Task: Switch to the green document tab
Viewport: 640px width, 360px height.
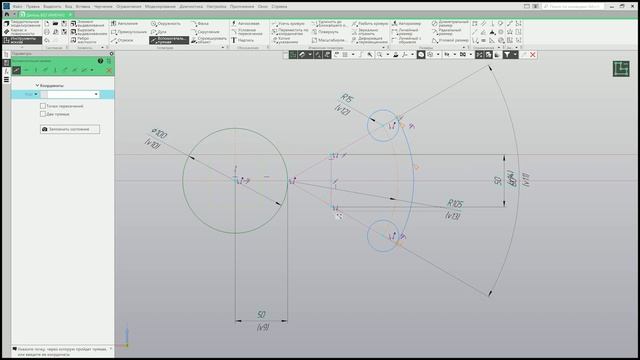Action: (46, 14)
